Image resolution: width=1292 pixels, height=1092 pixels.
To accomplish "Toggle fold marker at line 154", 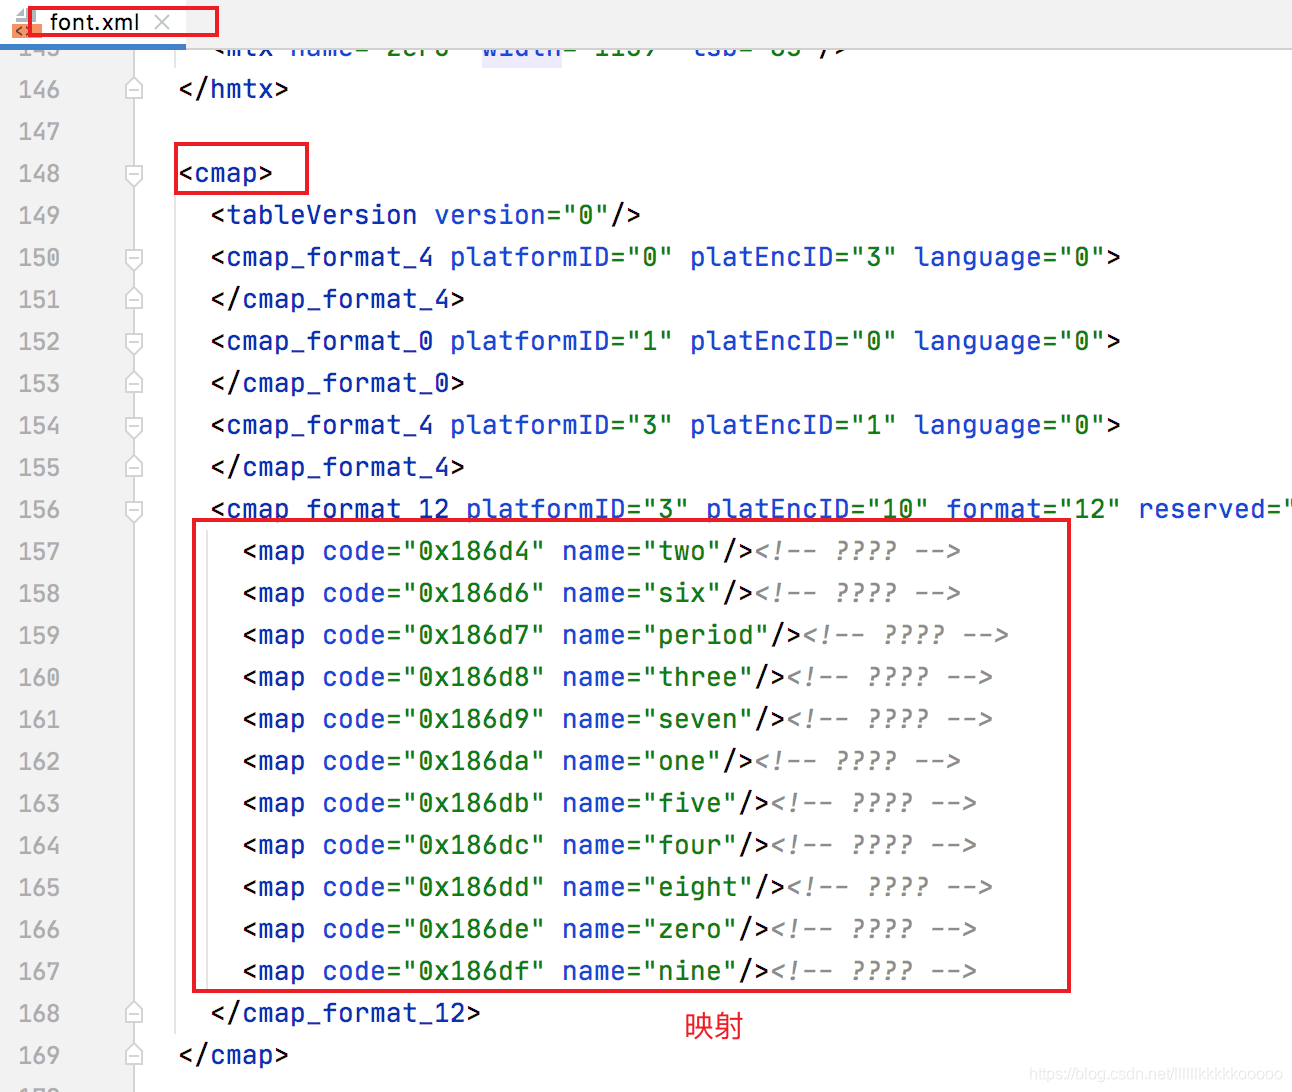I will tap(134, 425).
